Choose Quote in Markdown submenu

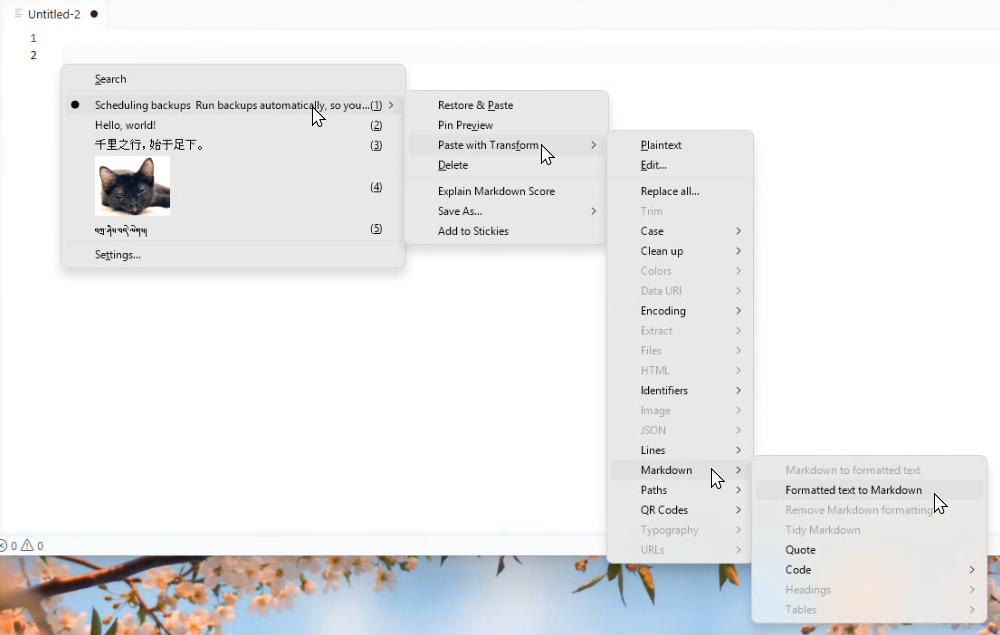(869, 550)
